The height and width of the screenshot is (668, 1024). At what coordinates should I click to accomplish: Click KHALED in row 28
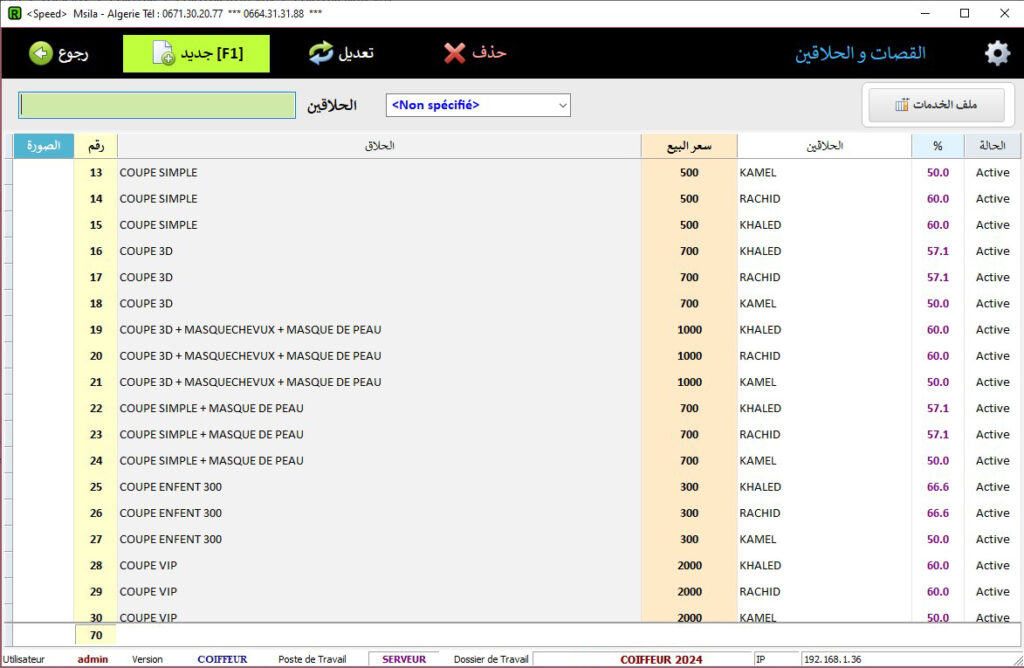point(760,565)
